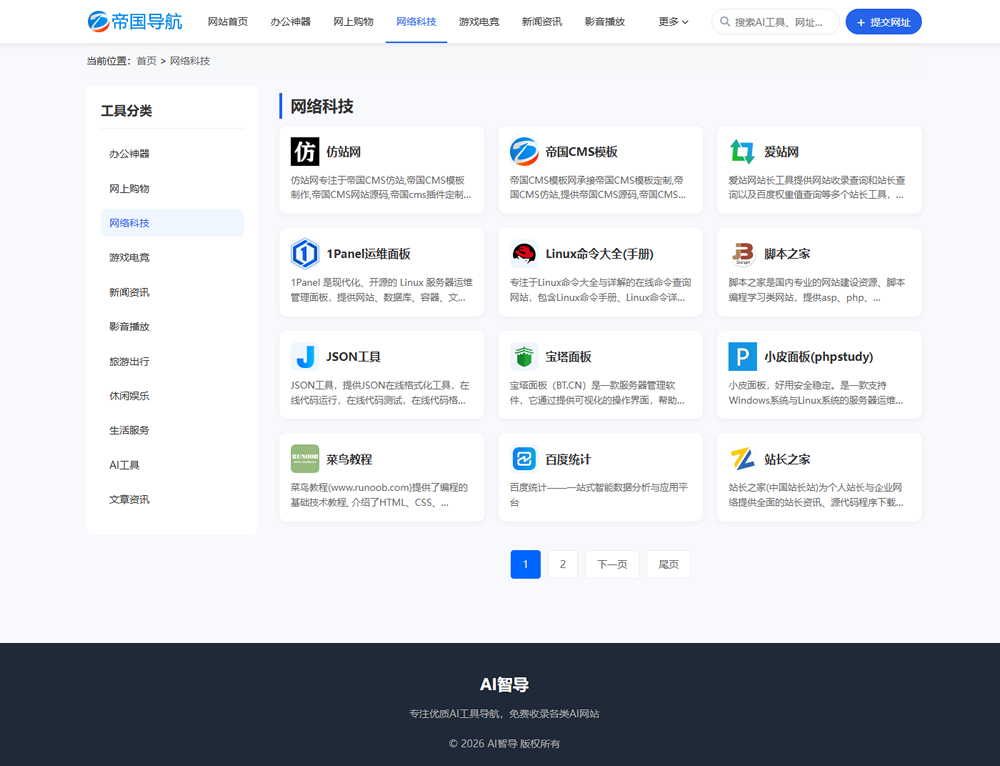The height and width of the screenshot is (766, 1000).
Task: Click the 工具分类 sidebar heading
Action: (x=126, y=110)
